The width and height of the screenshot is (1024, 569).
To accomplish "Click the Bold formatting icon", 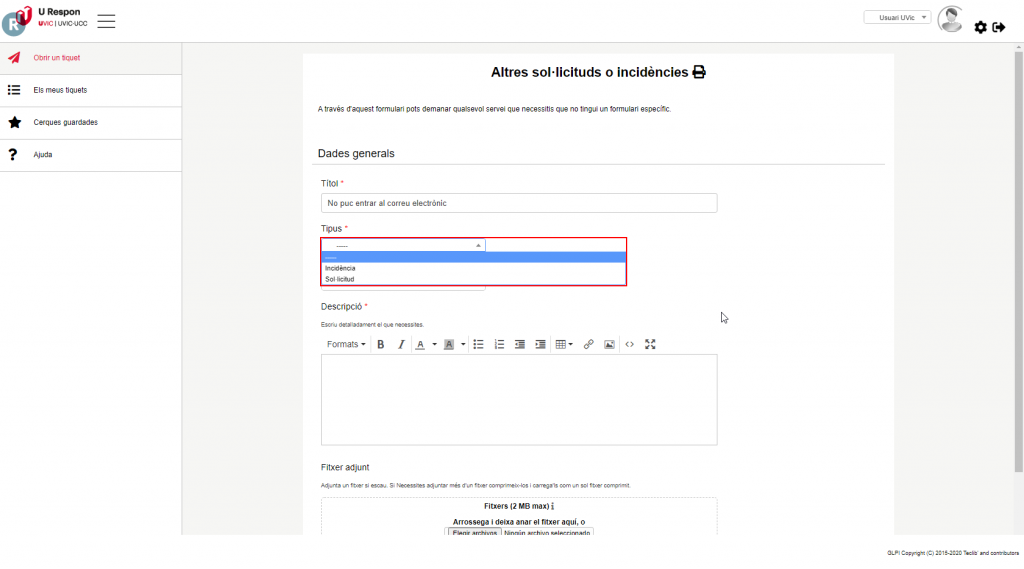I will click(381, 344).
